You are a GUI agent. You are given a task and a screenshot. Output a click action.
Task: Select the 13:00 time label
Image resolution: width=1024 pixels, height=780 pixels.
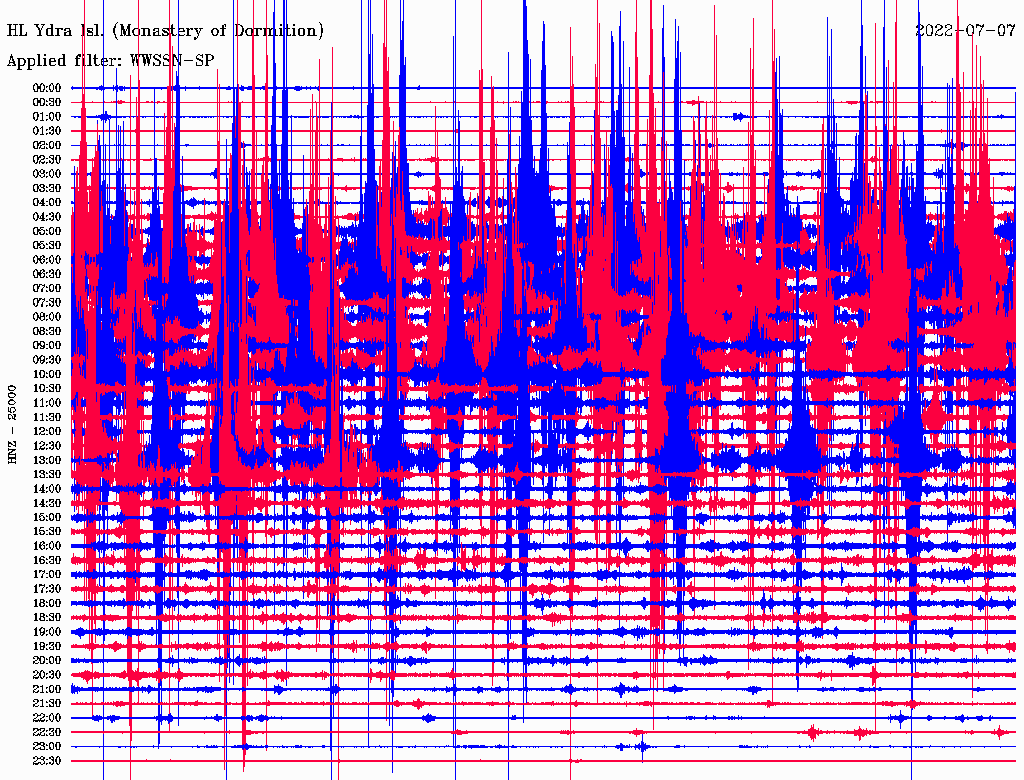click(47, 460)
